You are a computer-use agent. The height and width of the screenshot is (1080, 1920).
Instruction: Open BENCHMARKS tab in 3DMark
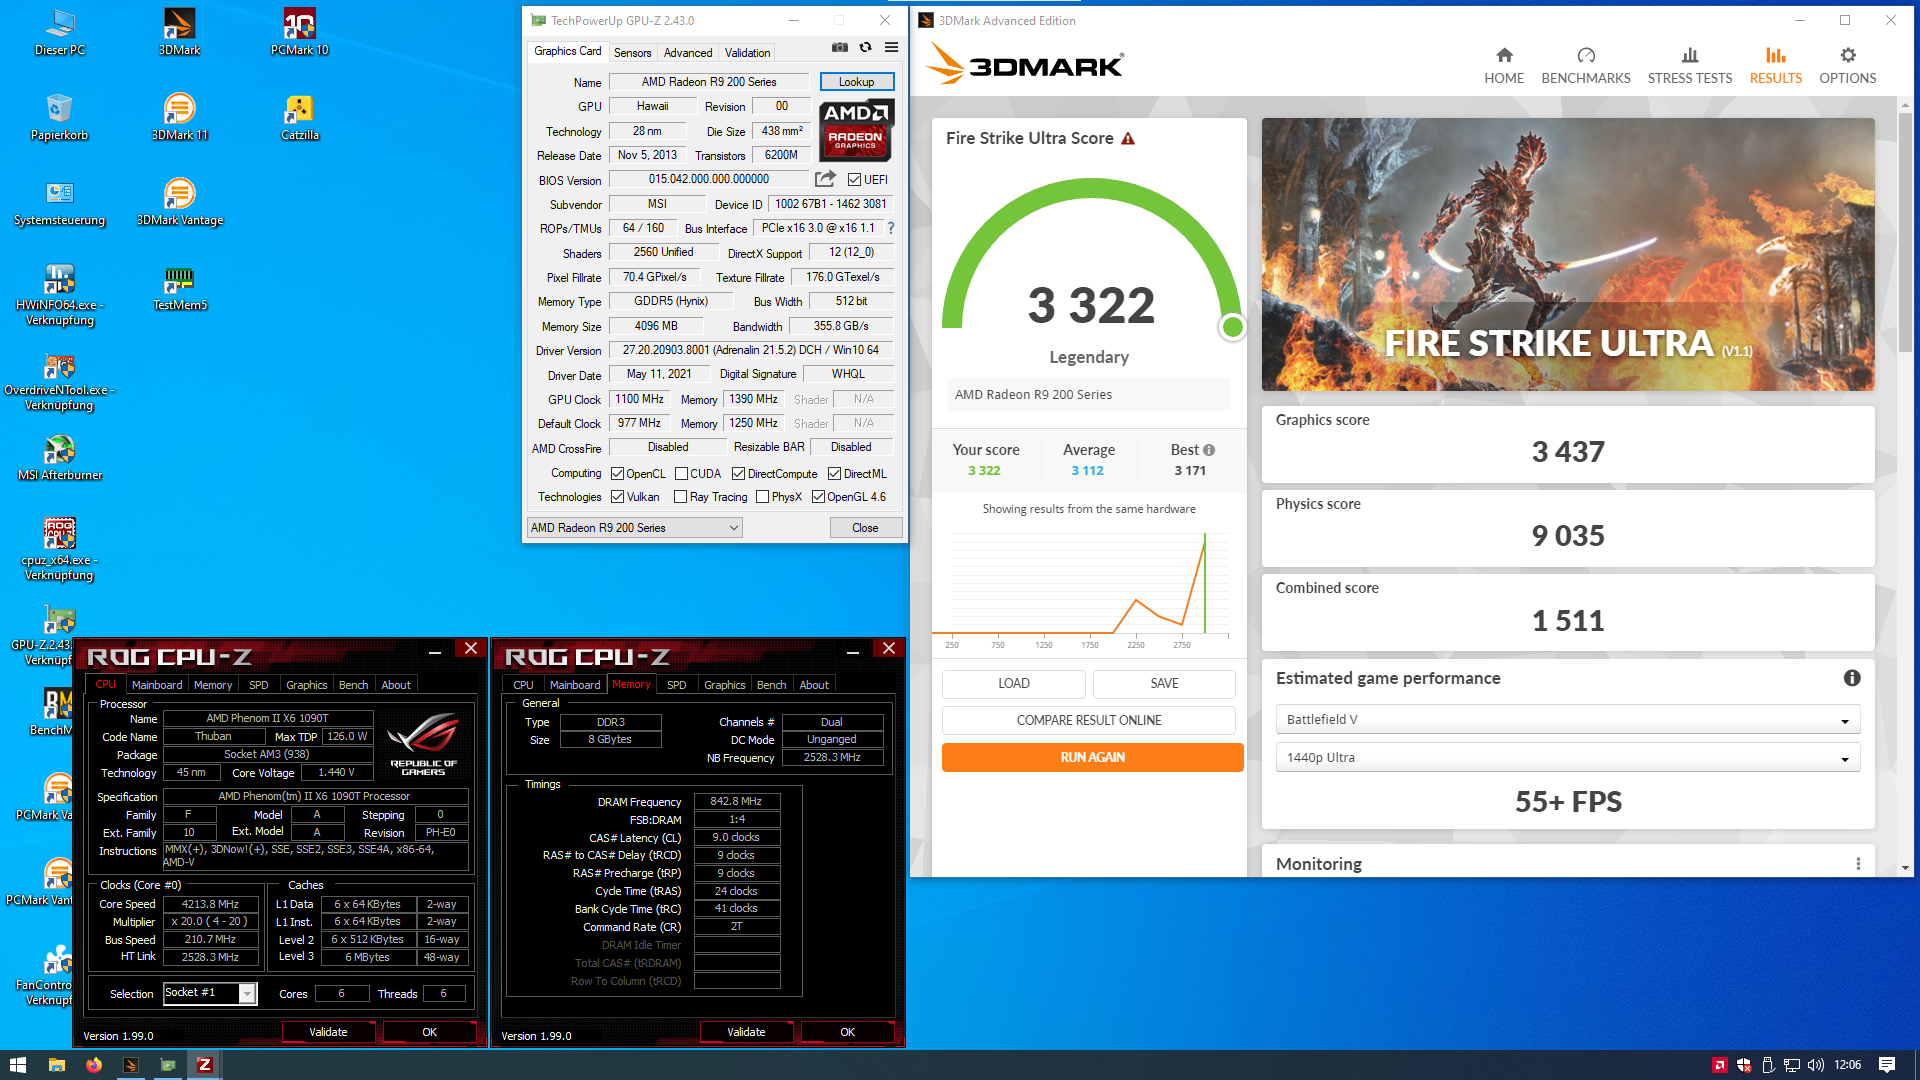tap(1585, 66)
